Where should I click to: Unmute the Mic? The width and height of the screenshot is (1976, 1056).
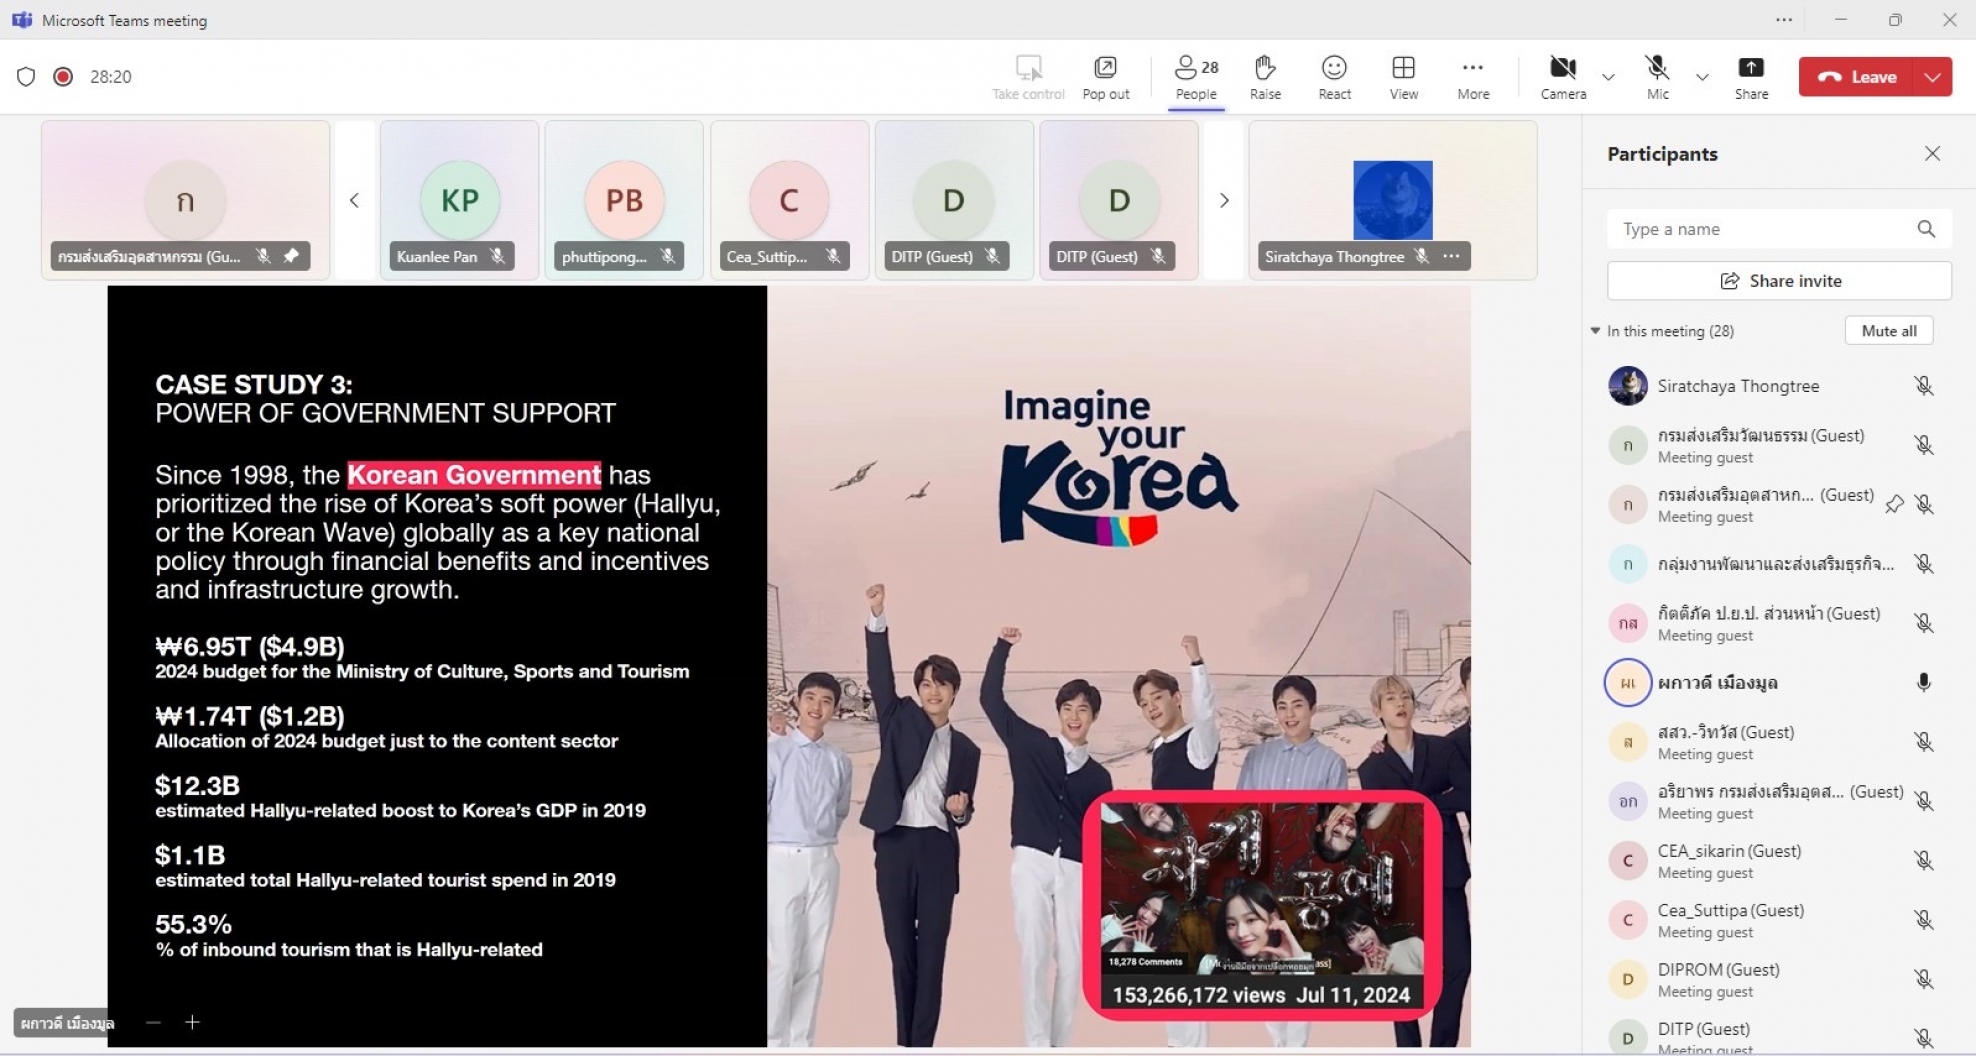[1657, 77]
